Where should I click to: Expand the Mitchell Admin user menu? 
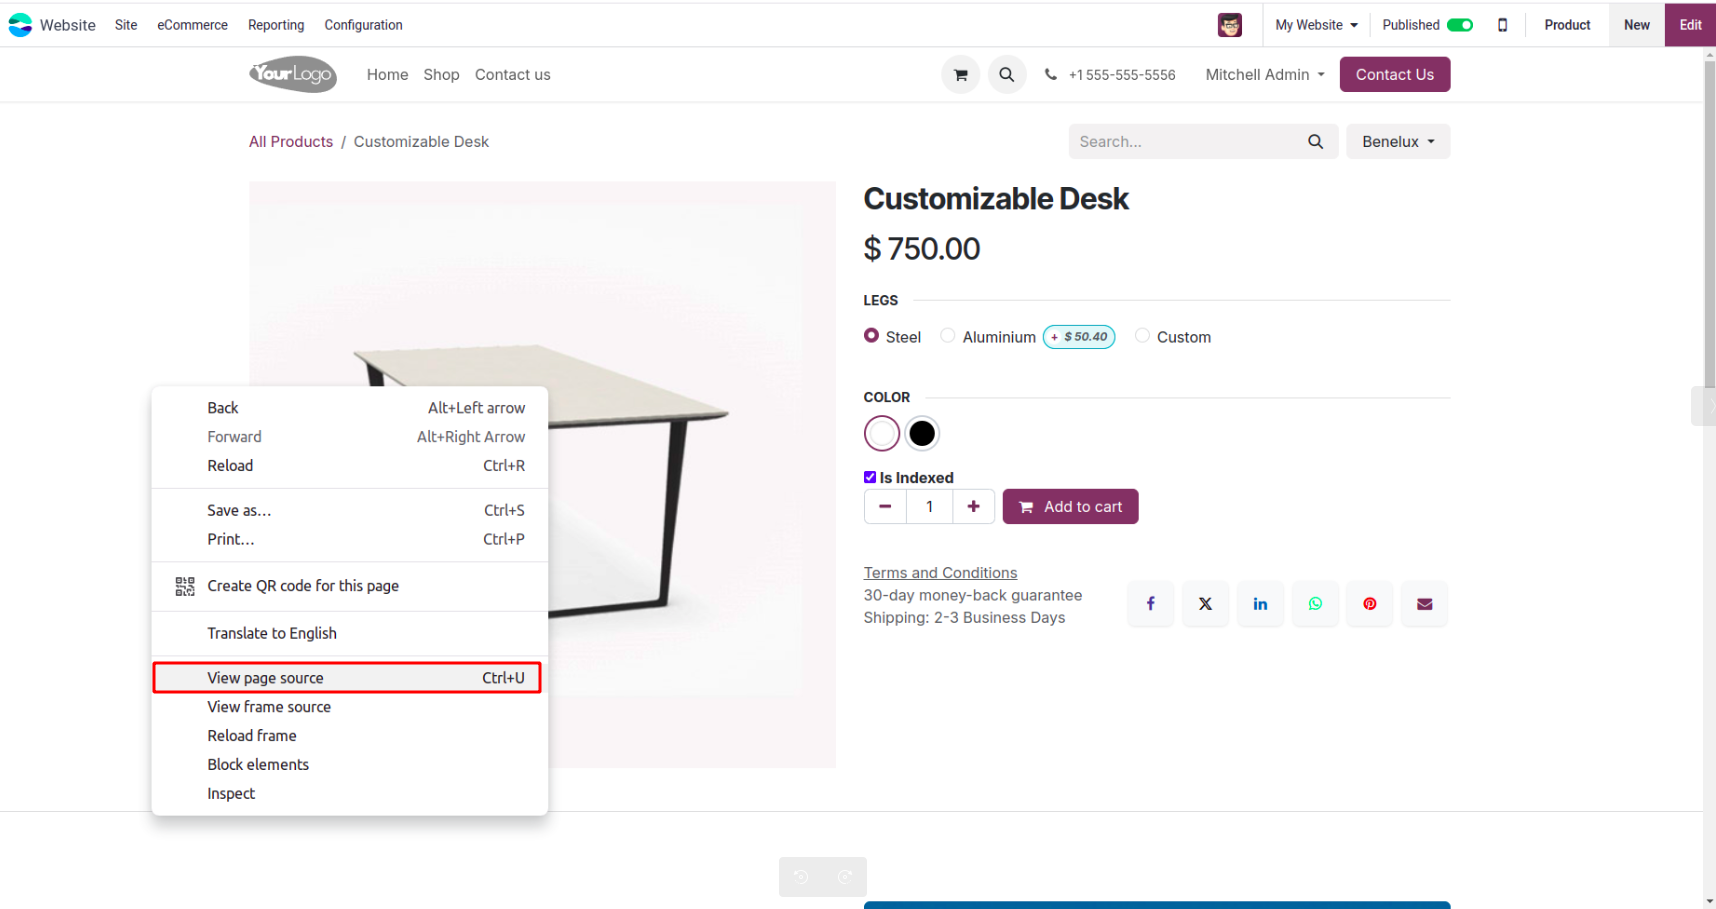(x=1264, y=75)
